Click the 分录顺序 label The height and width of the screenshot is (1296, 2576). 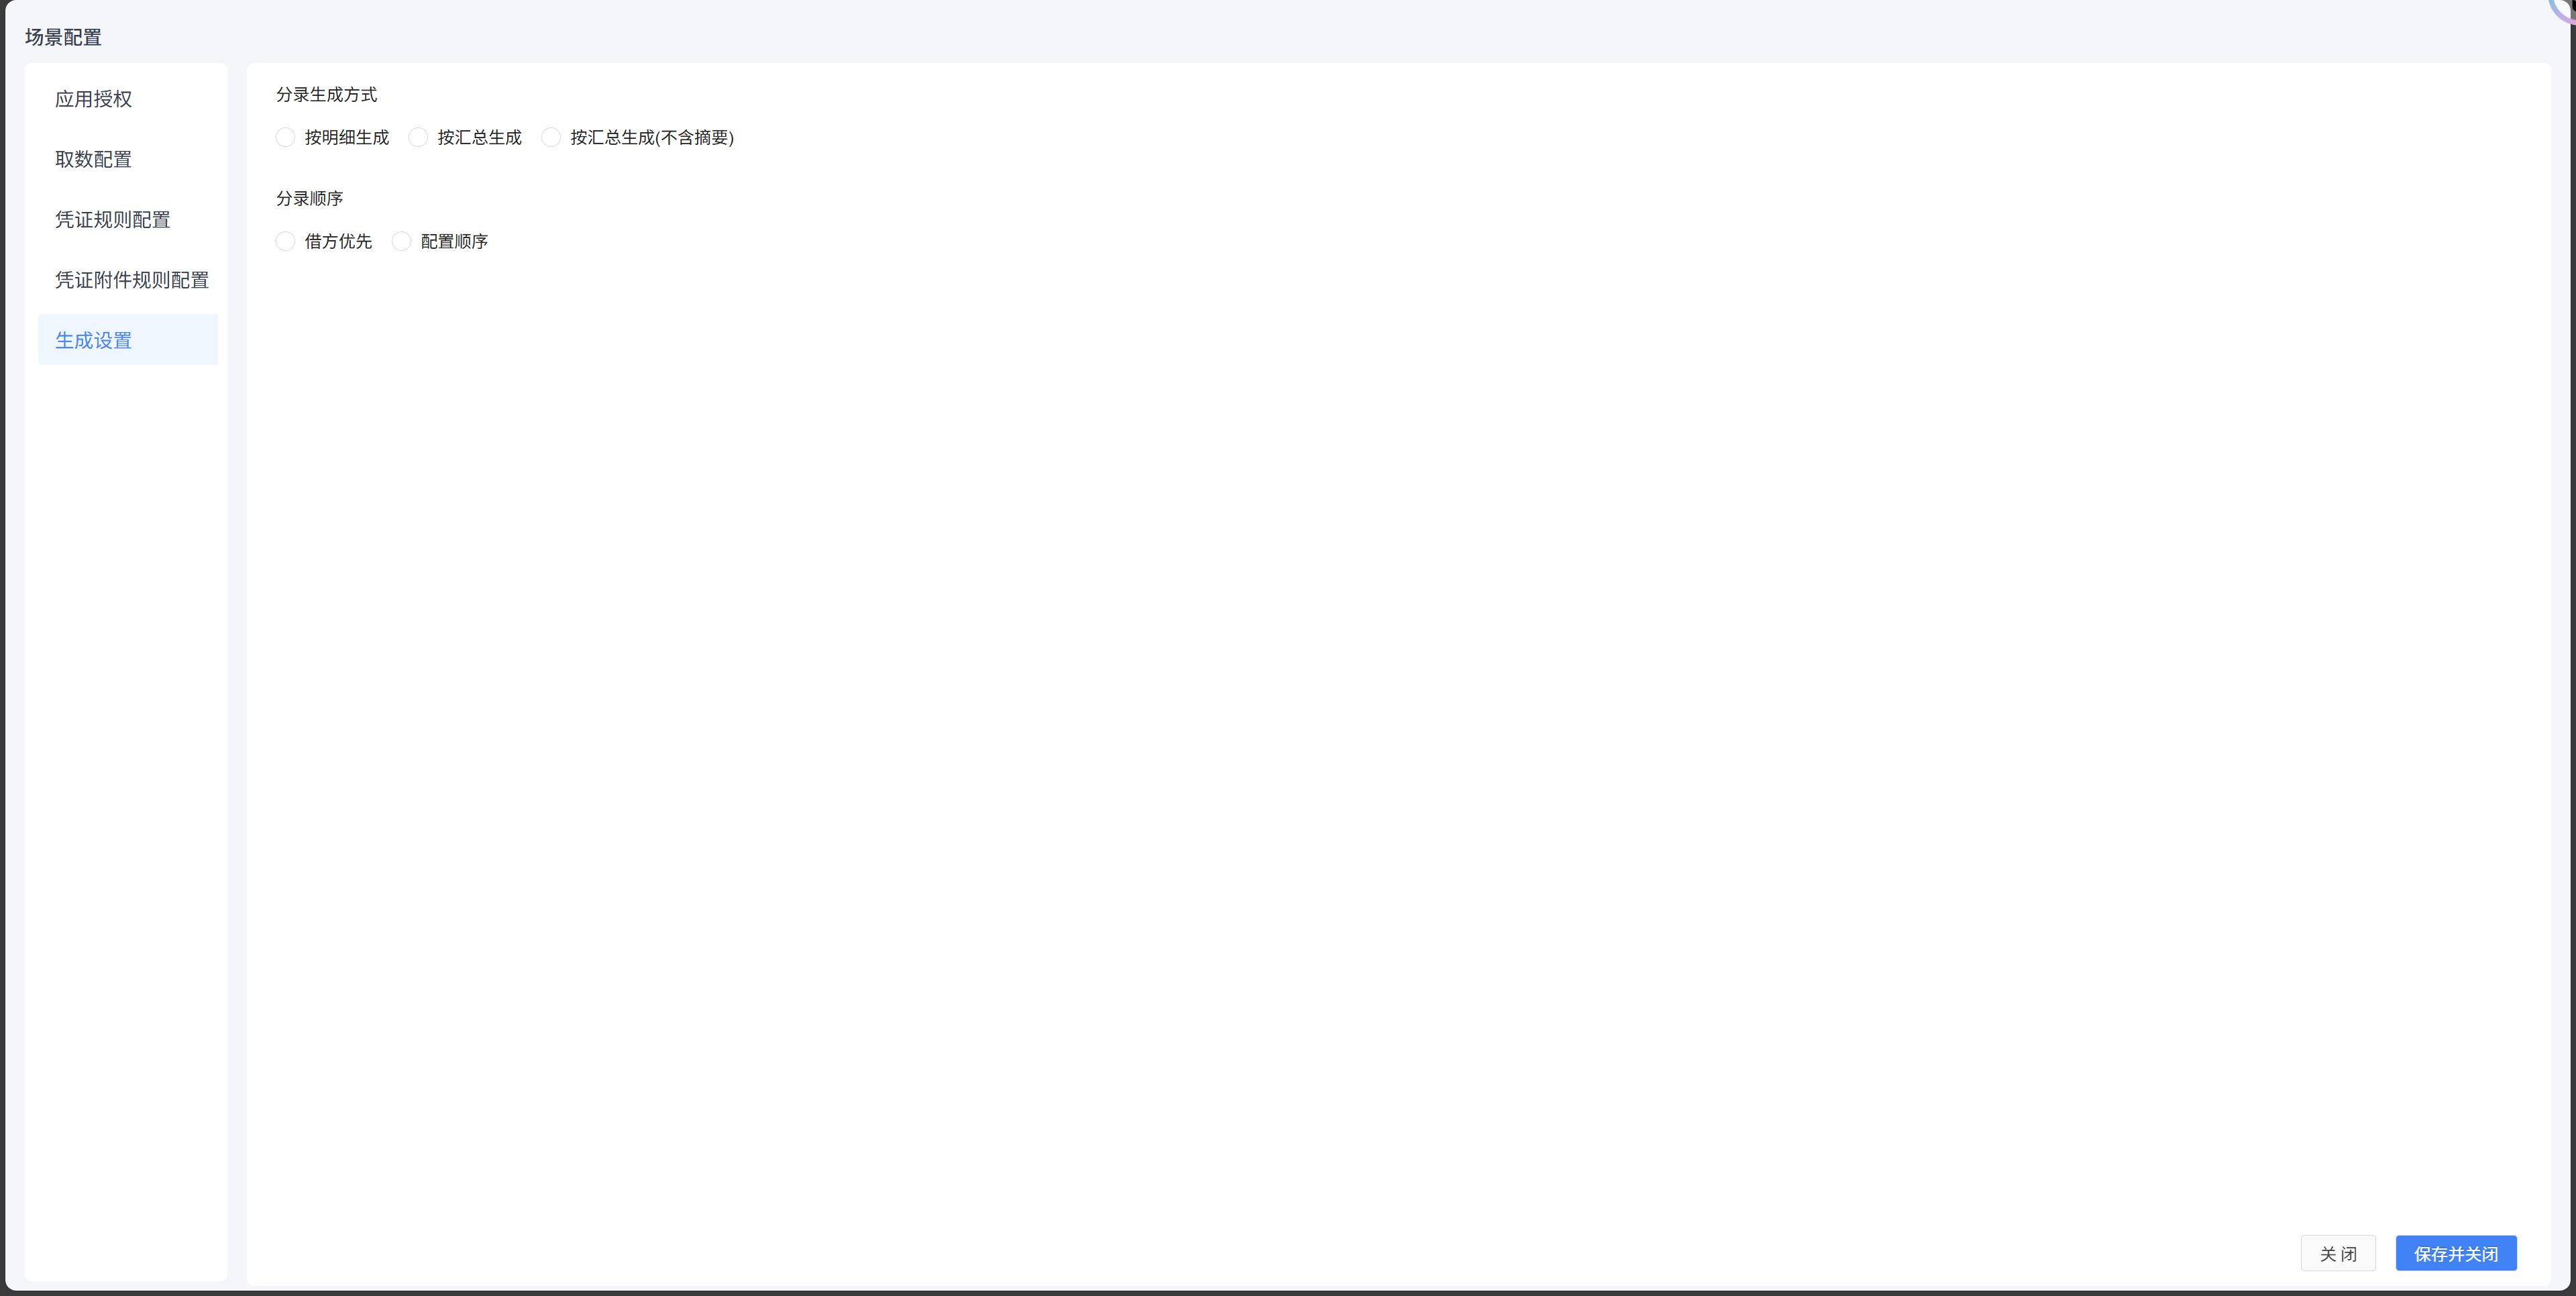click(310, 198)
